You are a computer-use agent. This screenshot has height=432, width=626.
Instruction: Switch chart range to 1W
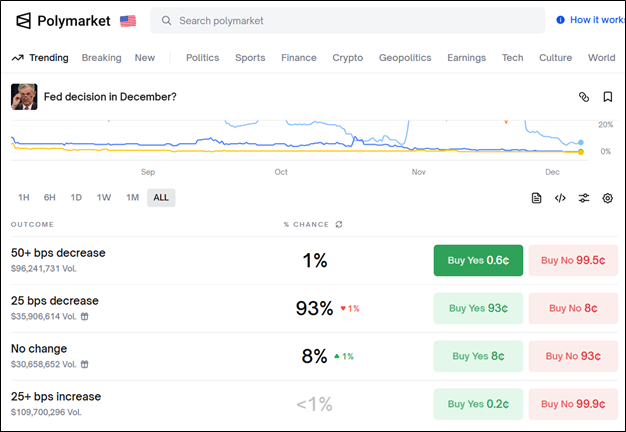pos(104,198)
